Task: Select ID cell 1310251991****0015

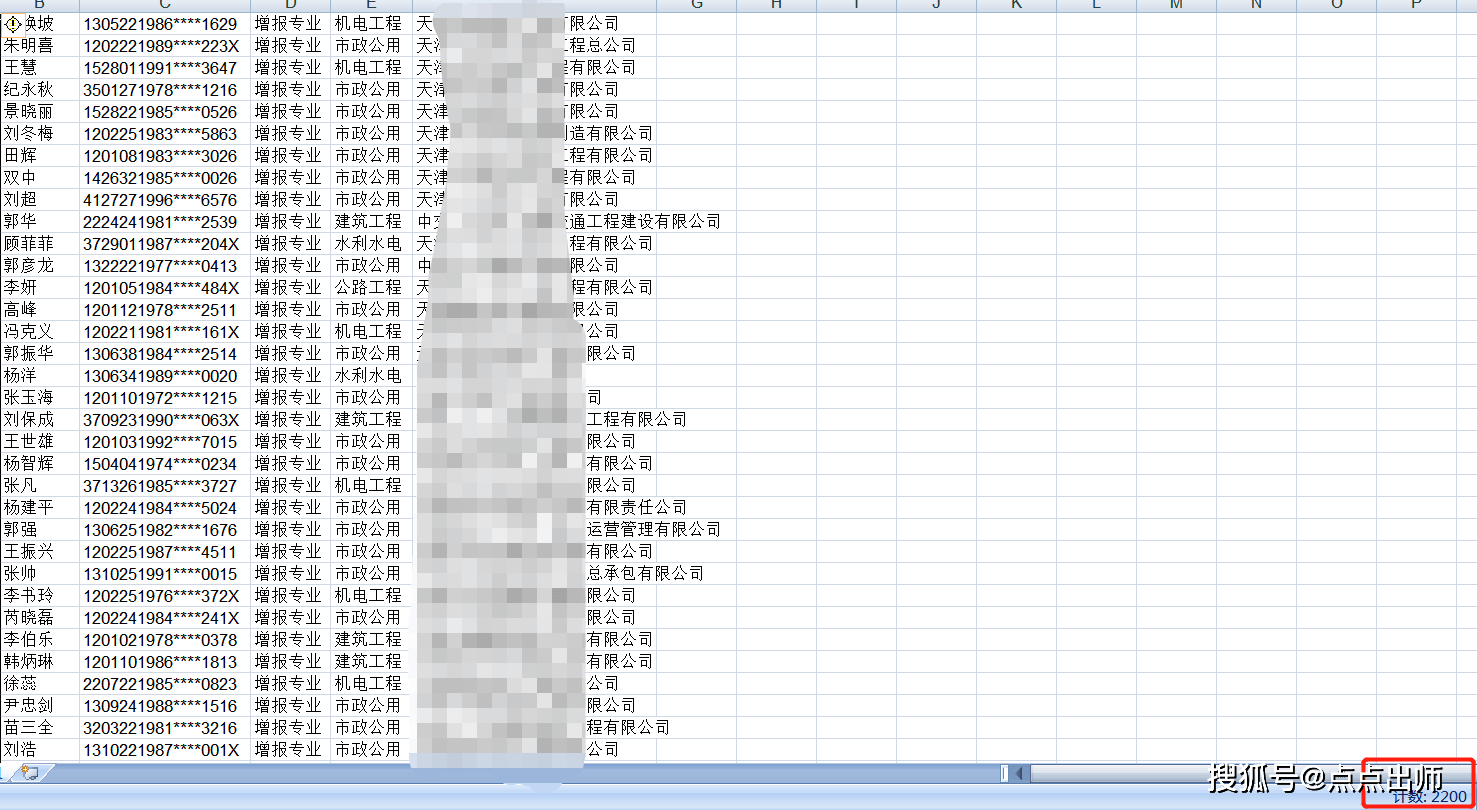Action: (165, 573)
